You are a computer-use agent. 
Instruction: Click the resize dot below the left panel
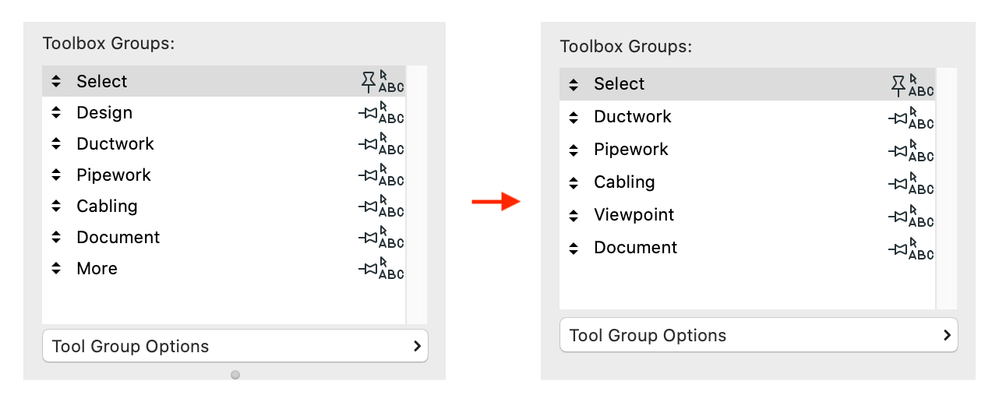point(235,375)
